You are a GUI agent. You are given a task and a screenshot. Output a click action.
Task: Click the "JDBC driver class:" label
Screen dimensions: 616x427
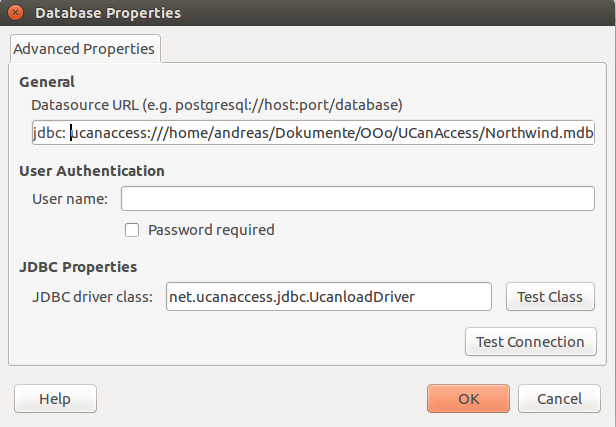(x=92, y=297)
